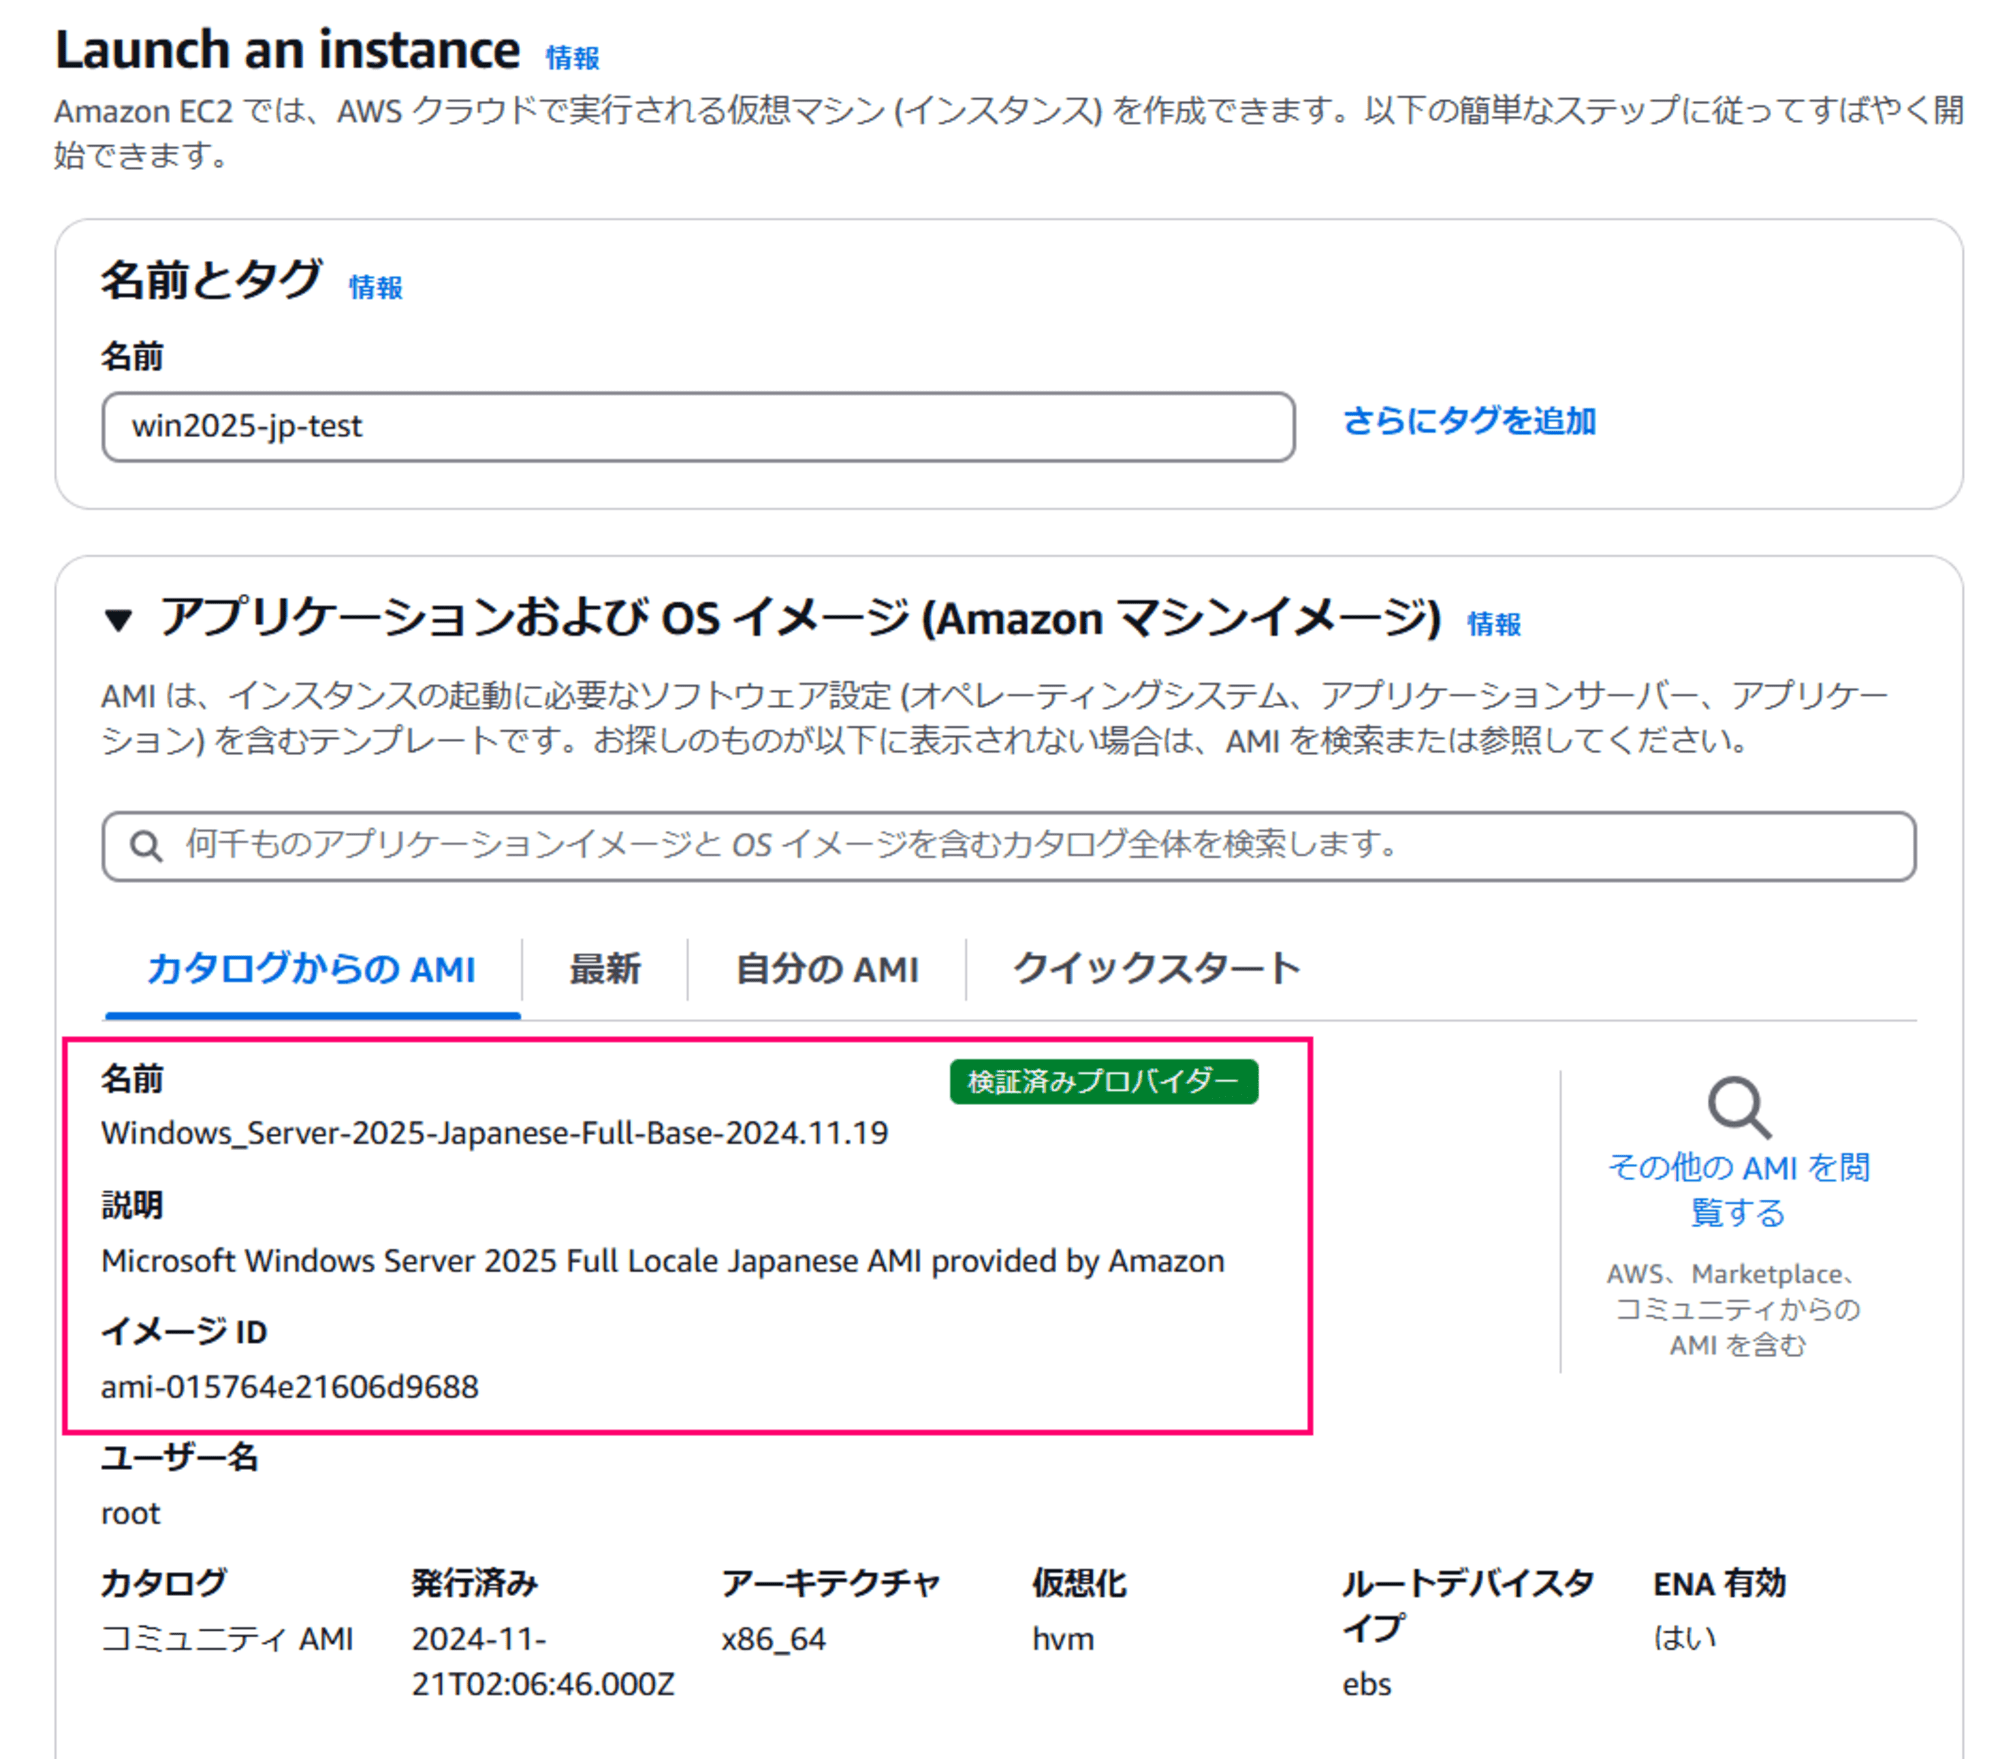
Task: Open 情報 link next to Launch an instance
Action: pyautogui.click(x=572, y=58)
